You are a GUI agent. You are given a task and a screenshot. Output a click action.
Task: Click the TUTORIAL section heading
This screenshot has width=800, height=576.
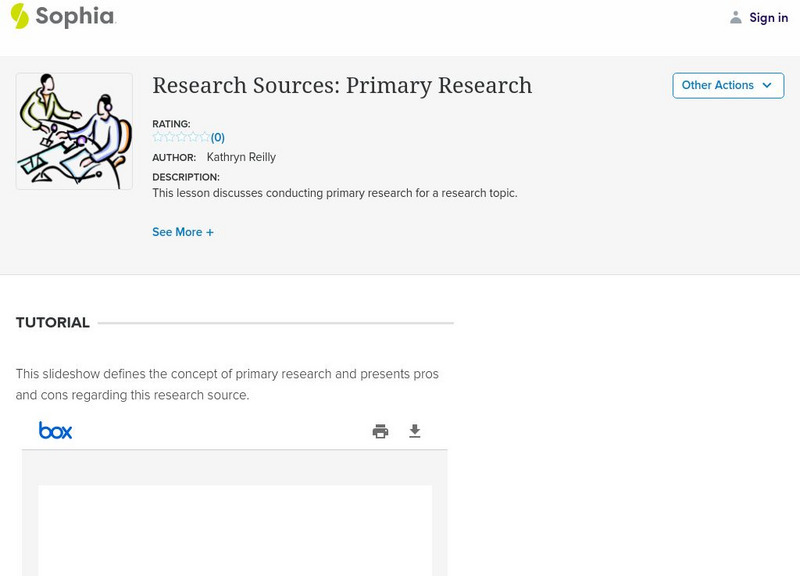(53, 323)
